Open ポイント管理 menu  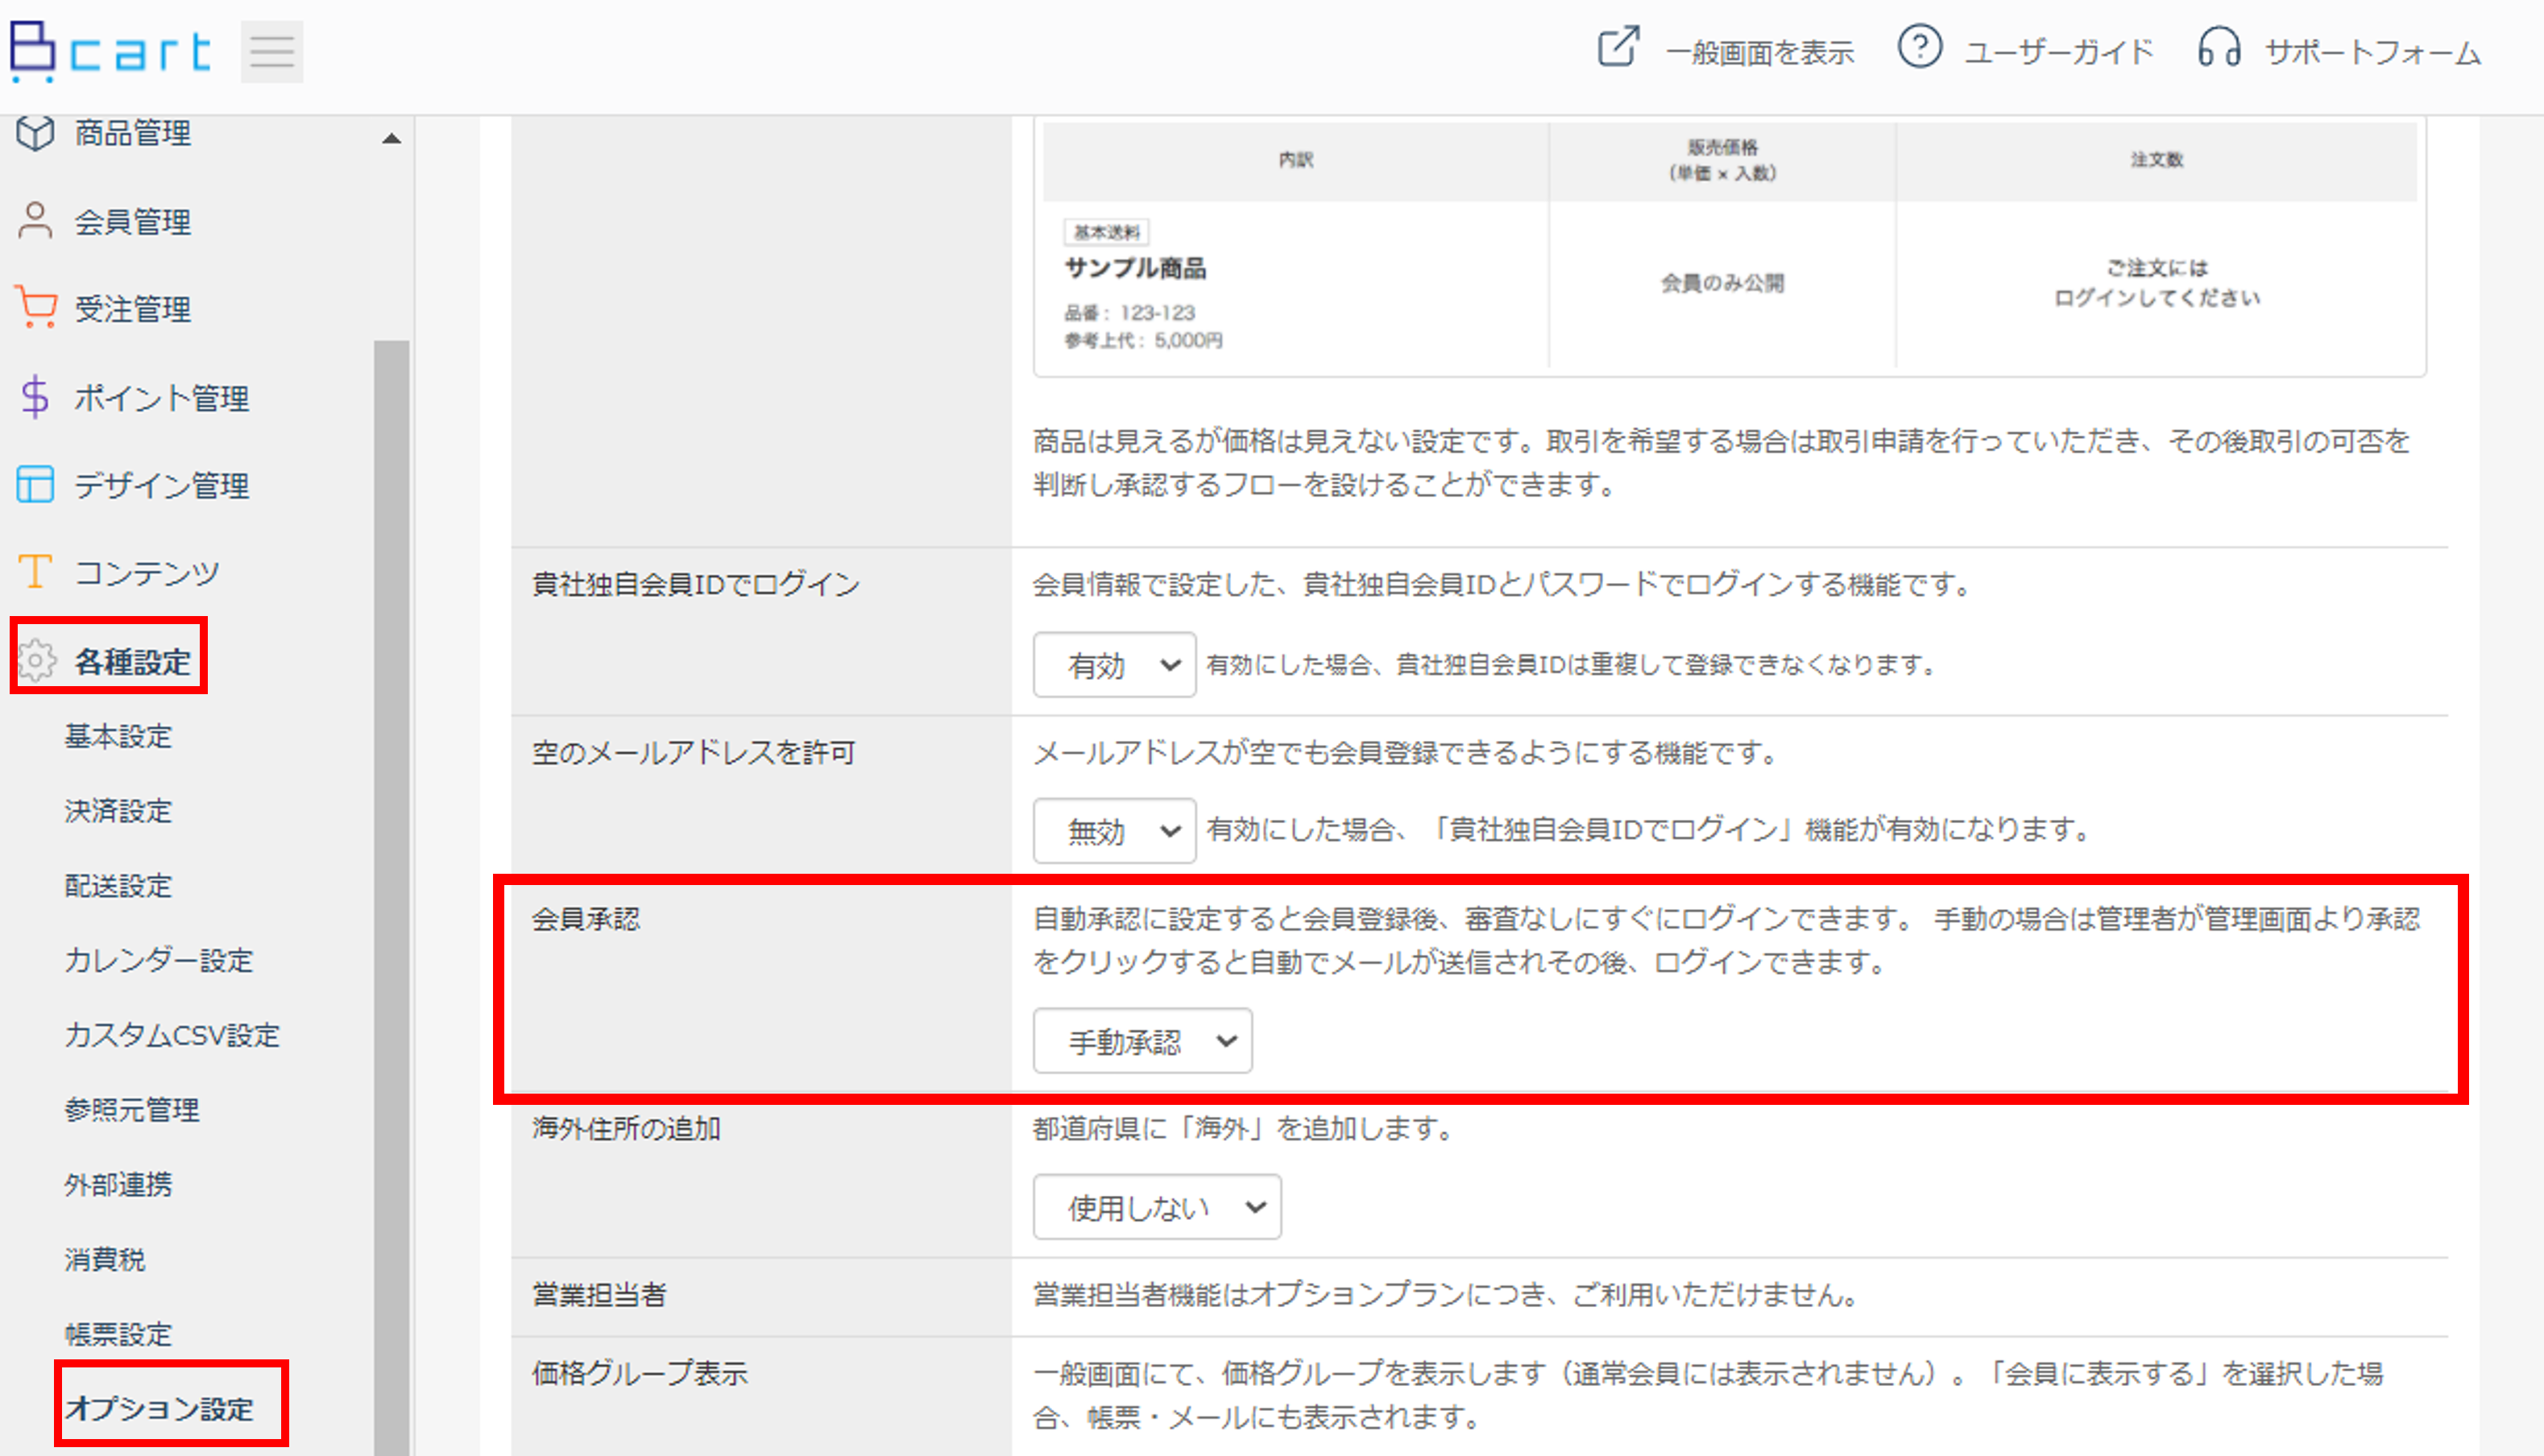[x=162, y=397]
